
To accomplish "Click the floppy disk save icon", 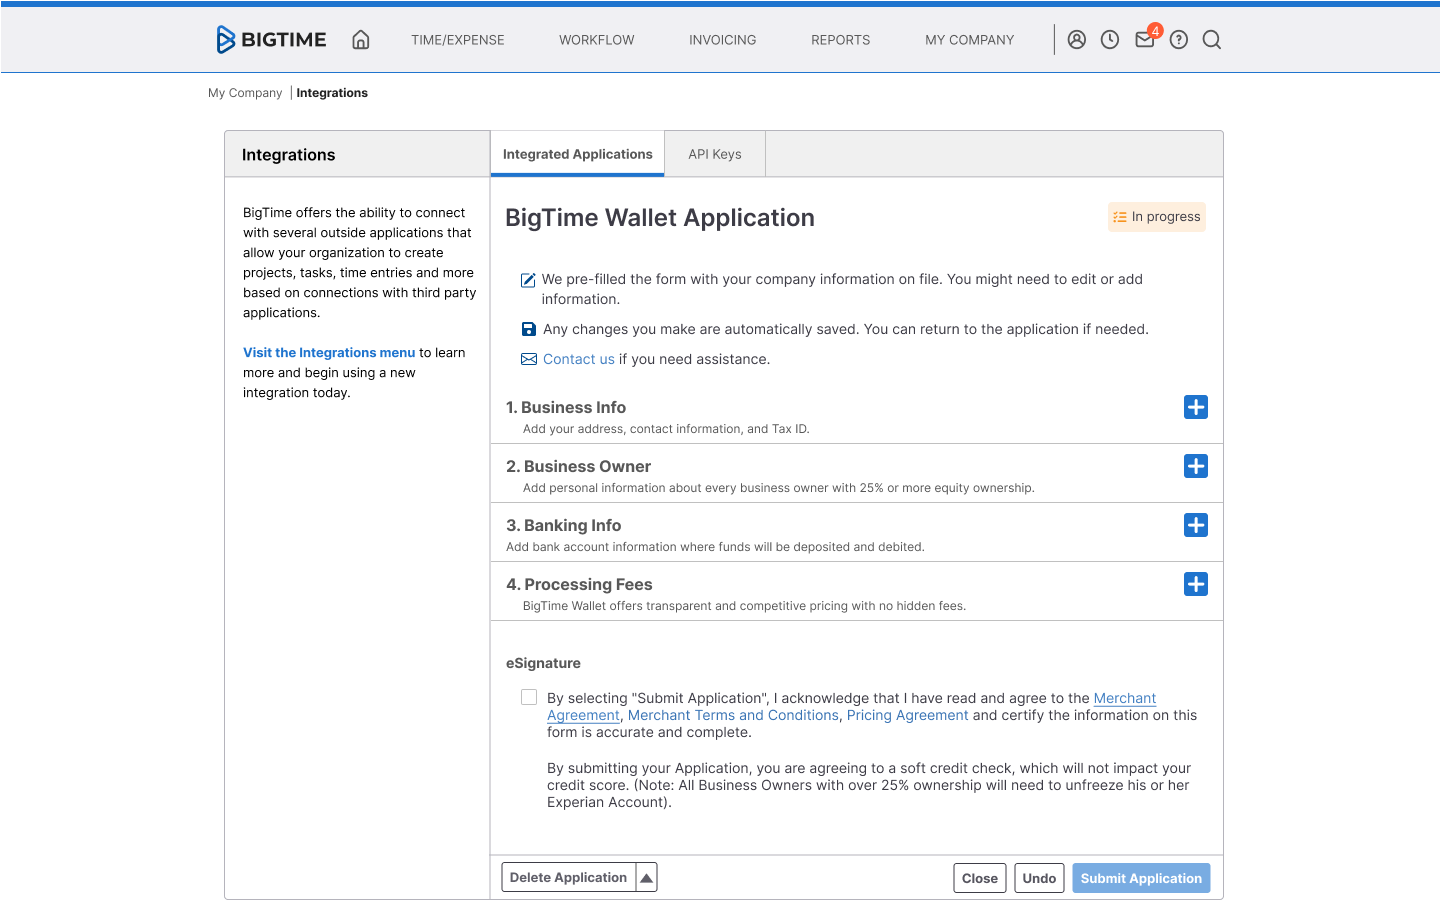I will tap(529, 329).
